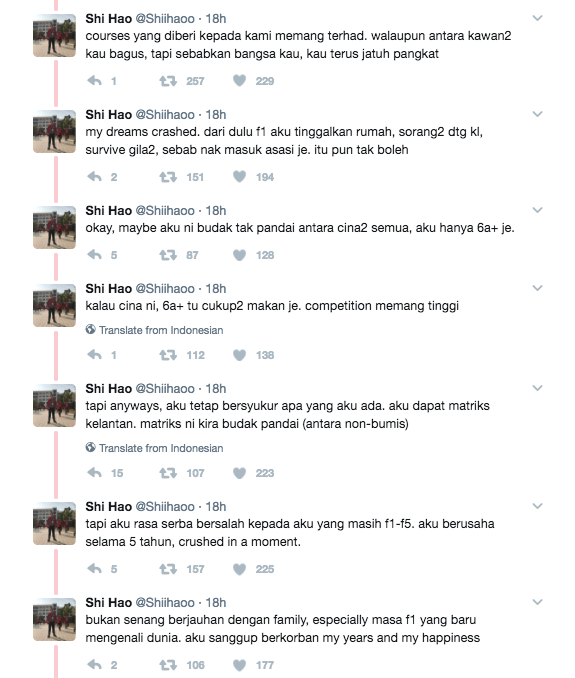Open the @Shiihaoo handle on 'bukan senang' tweet

165,602
